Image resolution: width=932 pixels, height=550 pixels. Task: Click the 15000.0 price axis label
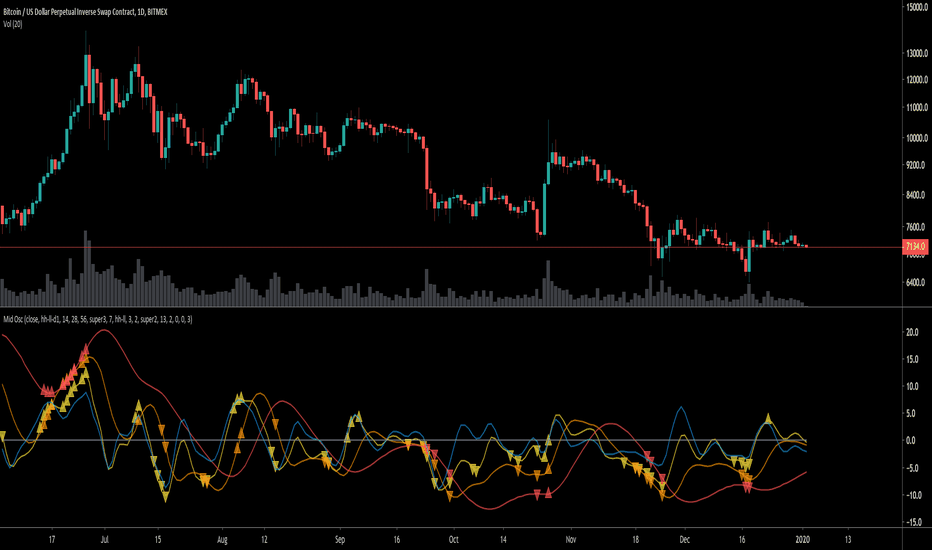tap(917, 7)
